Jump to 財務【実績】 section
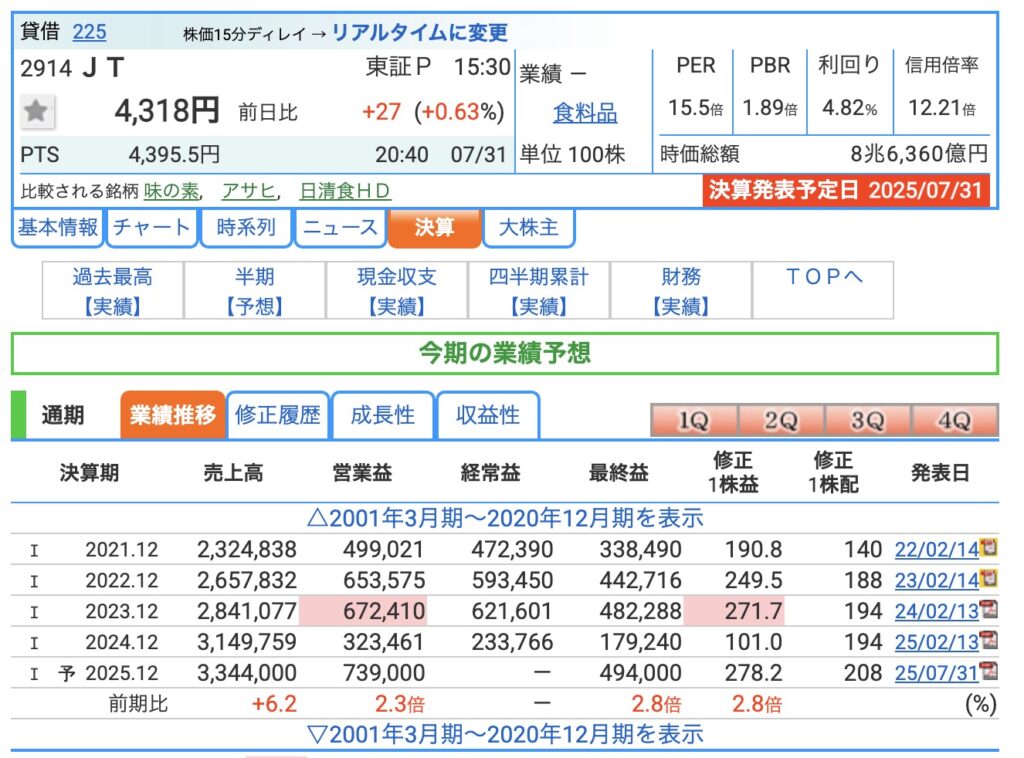Viewport: 1024px width, 758px height. (x=680, y=291)
